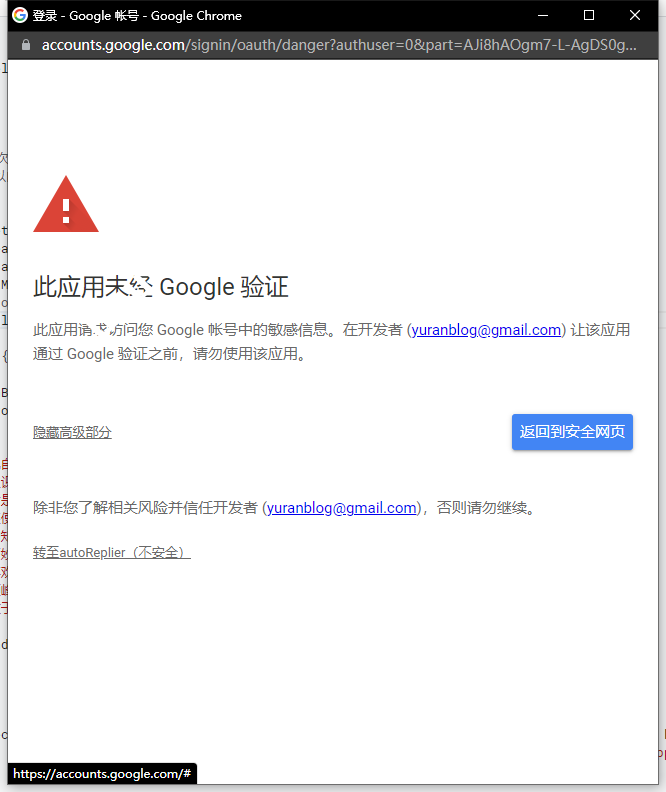Collapse the advanced section via 隐藏高级部分

coord(72,432)
